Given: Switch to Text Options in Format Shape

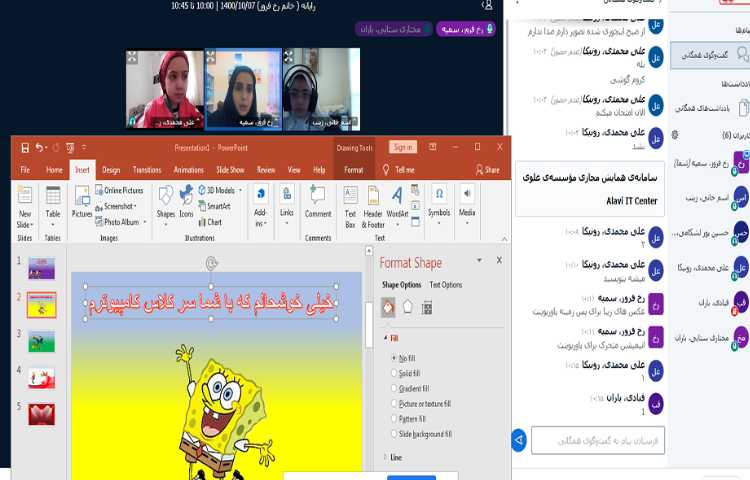Looking at the screenshot, I should (446, 285).
